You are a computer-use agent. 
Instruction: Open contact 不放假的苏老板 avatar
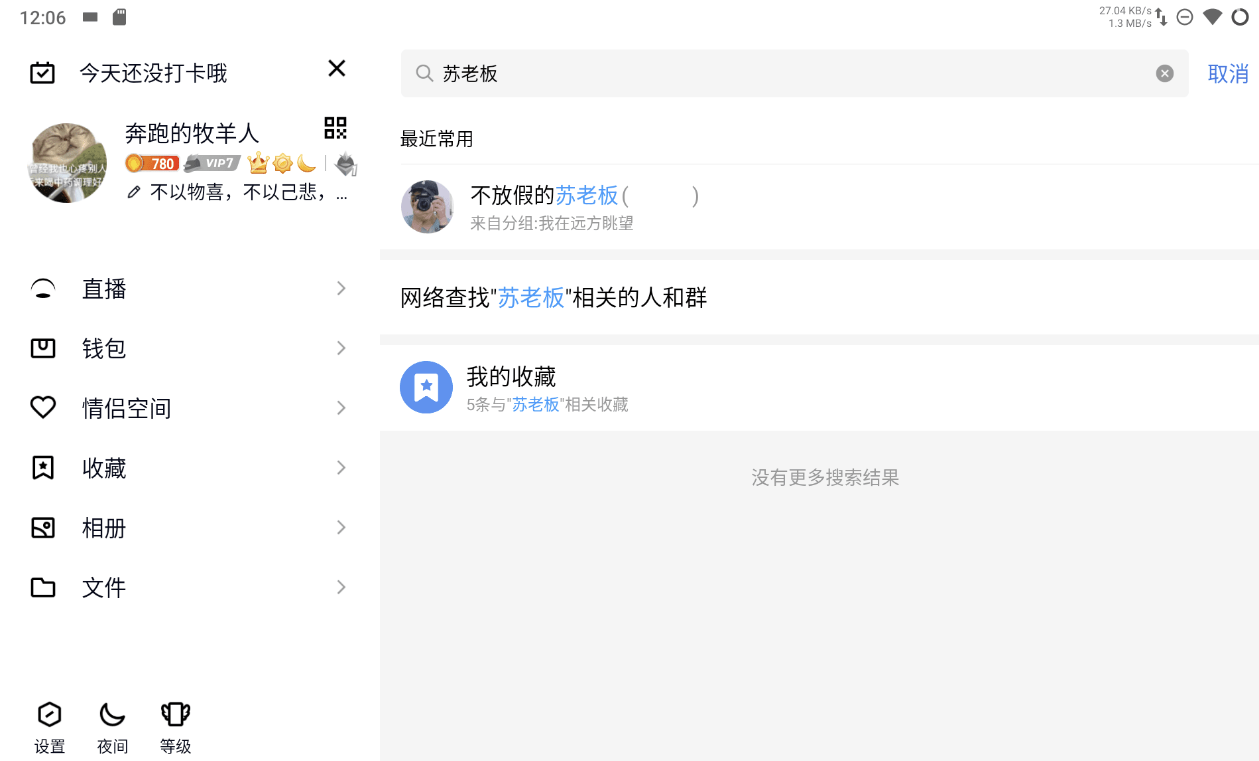click(x=427, y=207)
